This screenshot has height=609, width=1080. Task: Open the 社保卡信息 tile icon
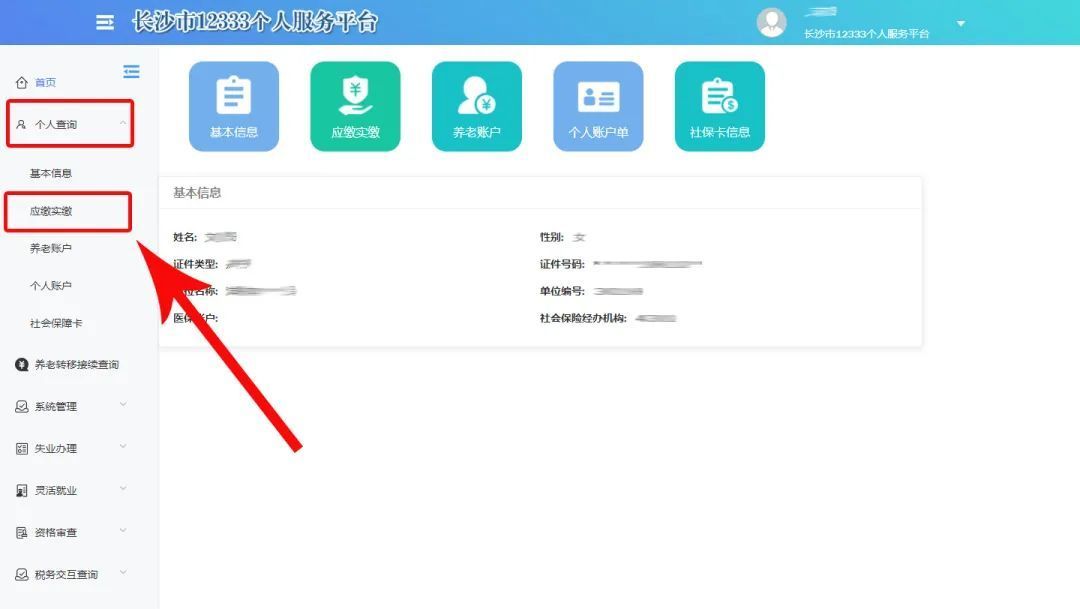[719, 97]
